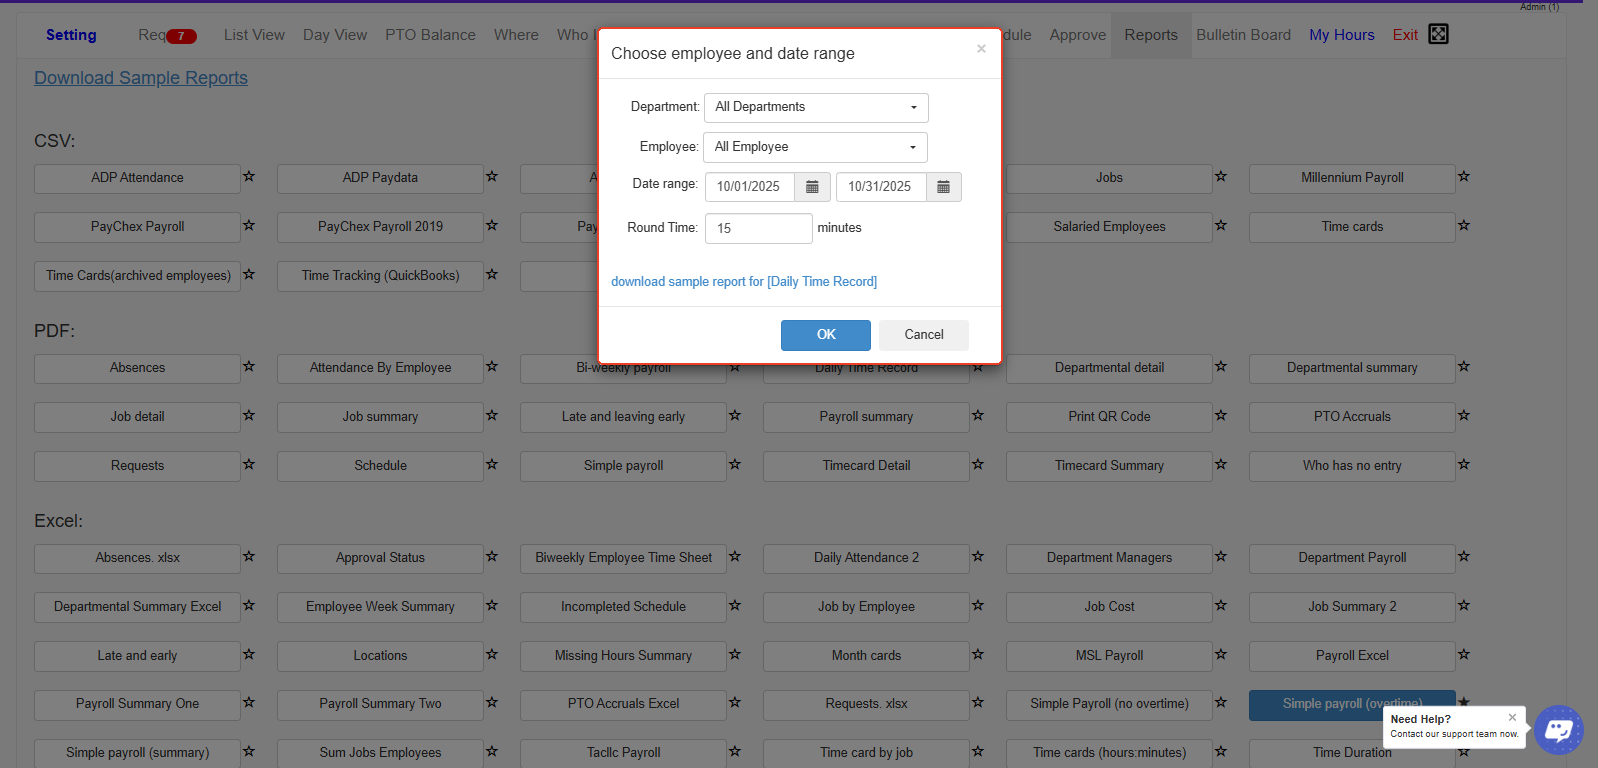Confirm the dialog with OK
This screenshot has width=1598, height=768.
[825, 335]
